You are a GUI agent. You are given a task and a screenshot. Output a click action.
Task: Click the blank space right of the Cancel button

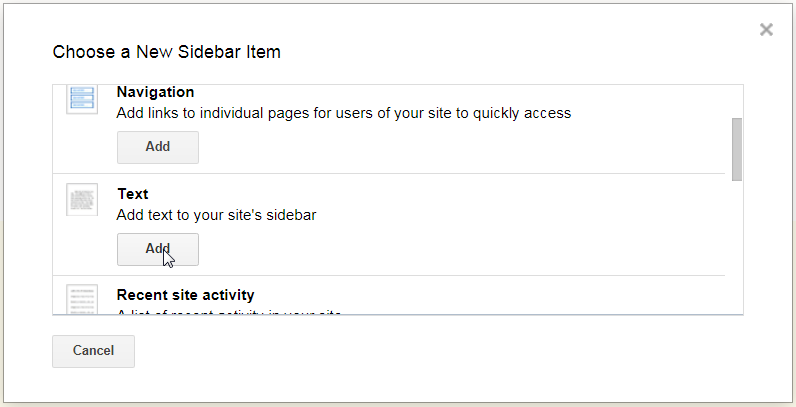[x=437, y=351]
